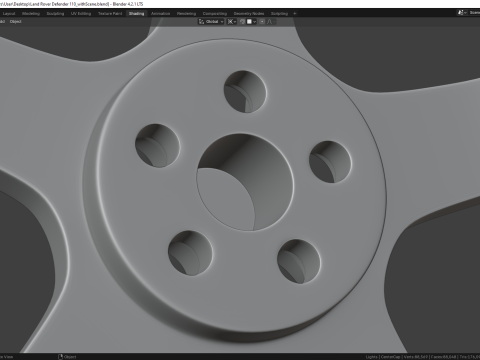Switch to the Layout workspace tab

tap(9, 14)
